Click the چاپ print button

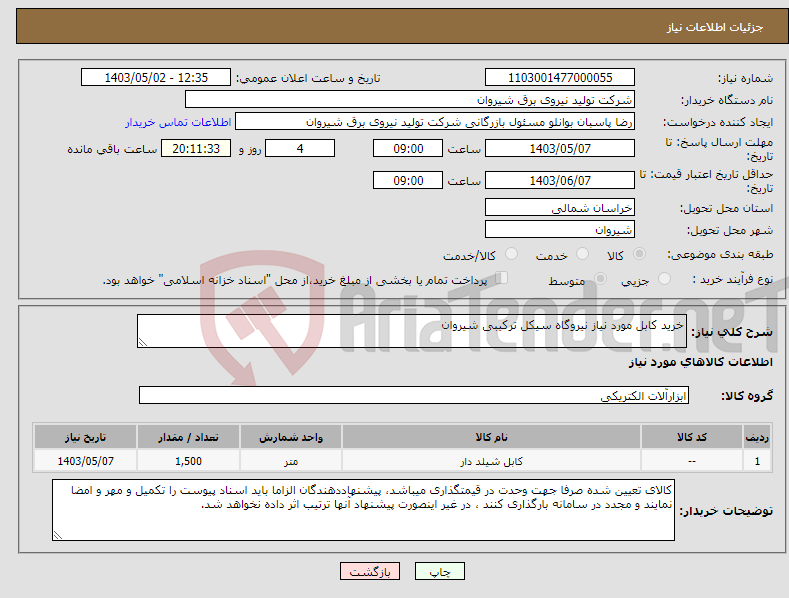[x=440, y=571]
